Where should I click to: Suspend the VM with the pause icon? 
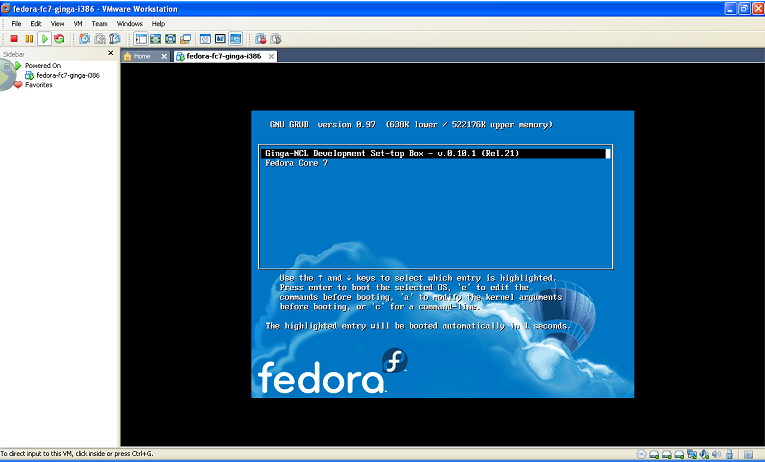[29, 39]
